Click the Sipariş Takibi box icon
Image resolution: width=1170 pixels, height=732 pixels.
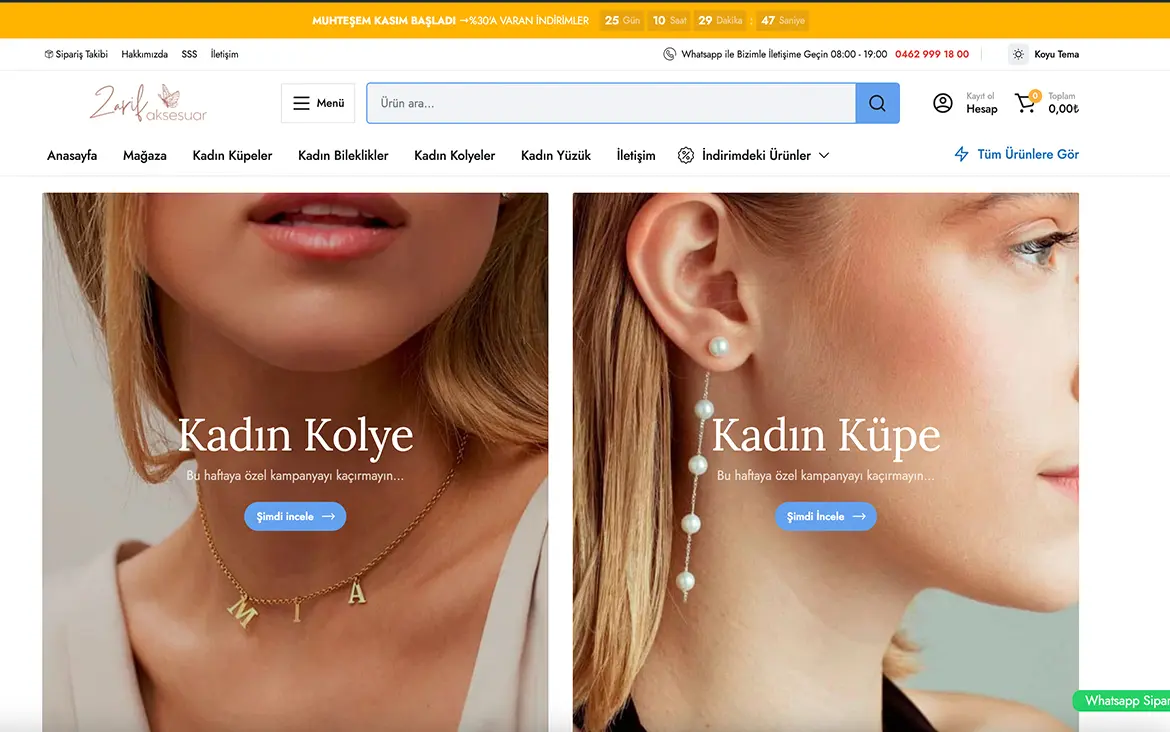[49, 54]
